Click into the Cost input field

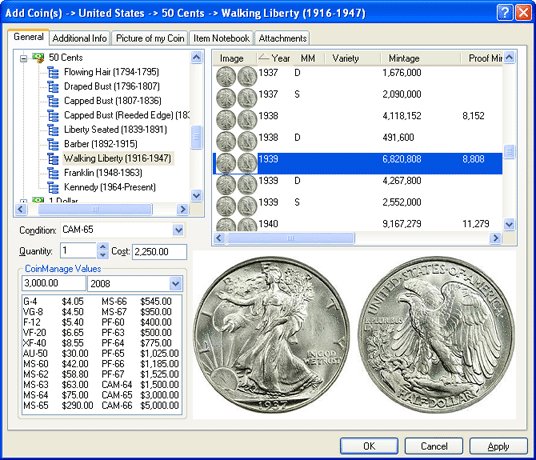coord(159,252)
